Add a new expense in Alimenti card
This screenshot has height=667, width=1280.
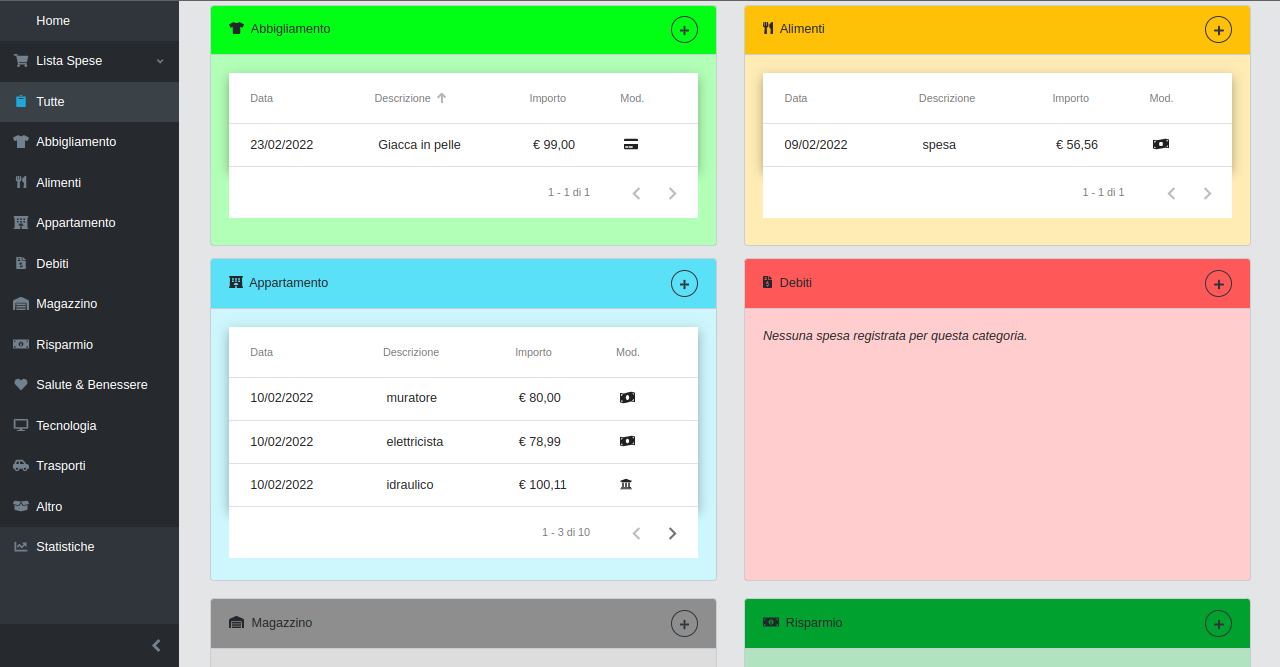1218,30
